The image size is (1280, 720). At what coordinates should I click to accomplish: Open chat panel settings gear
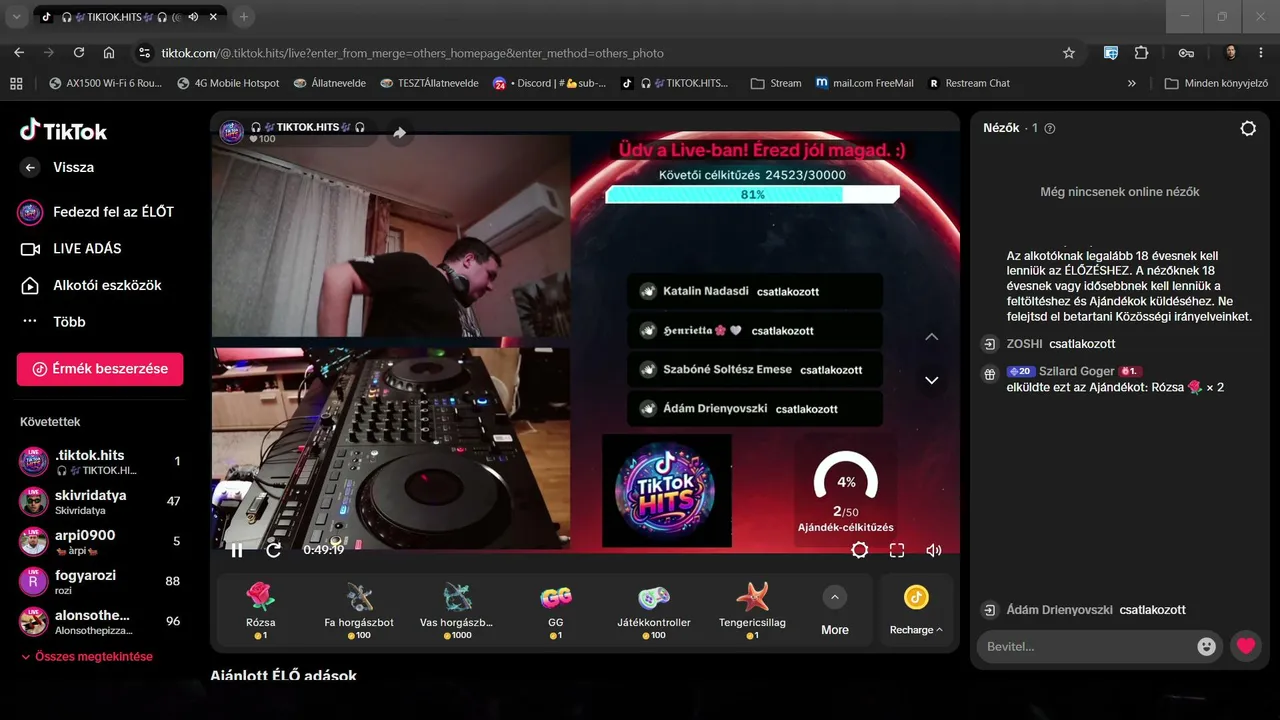(x=1248, y=128)
